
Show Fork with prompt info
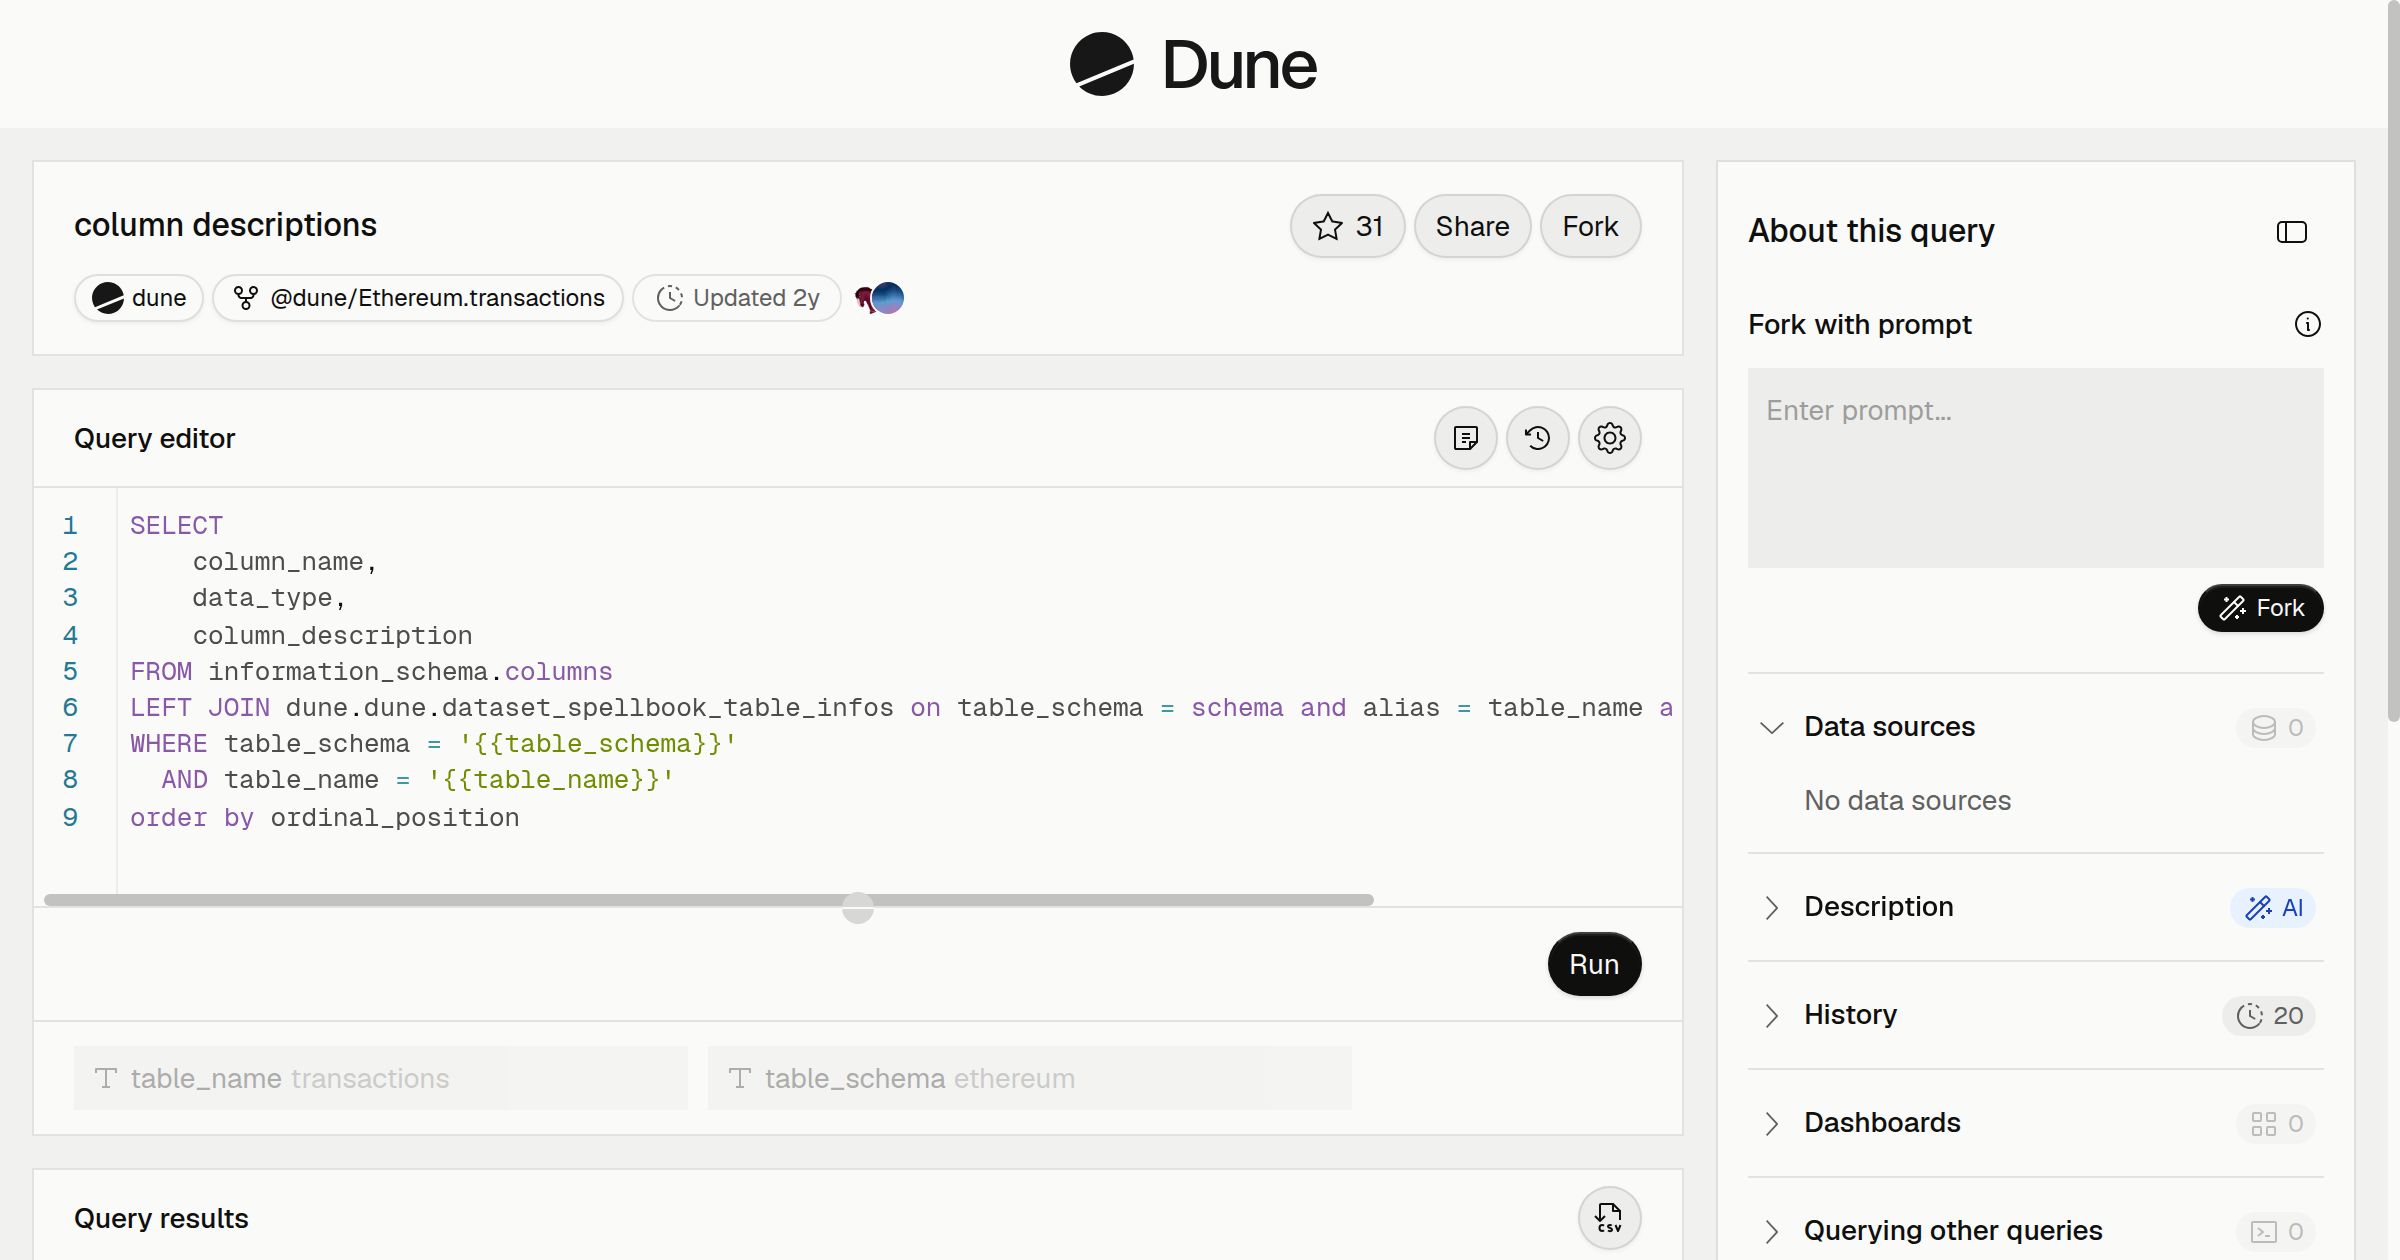2307,324
